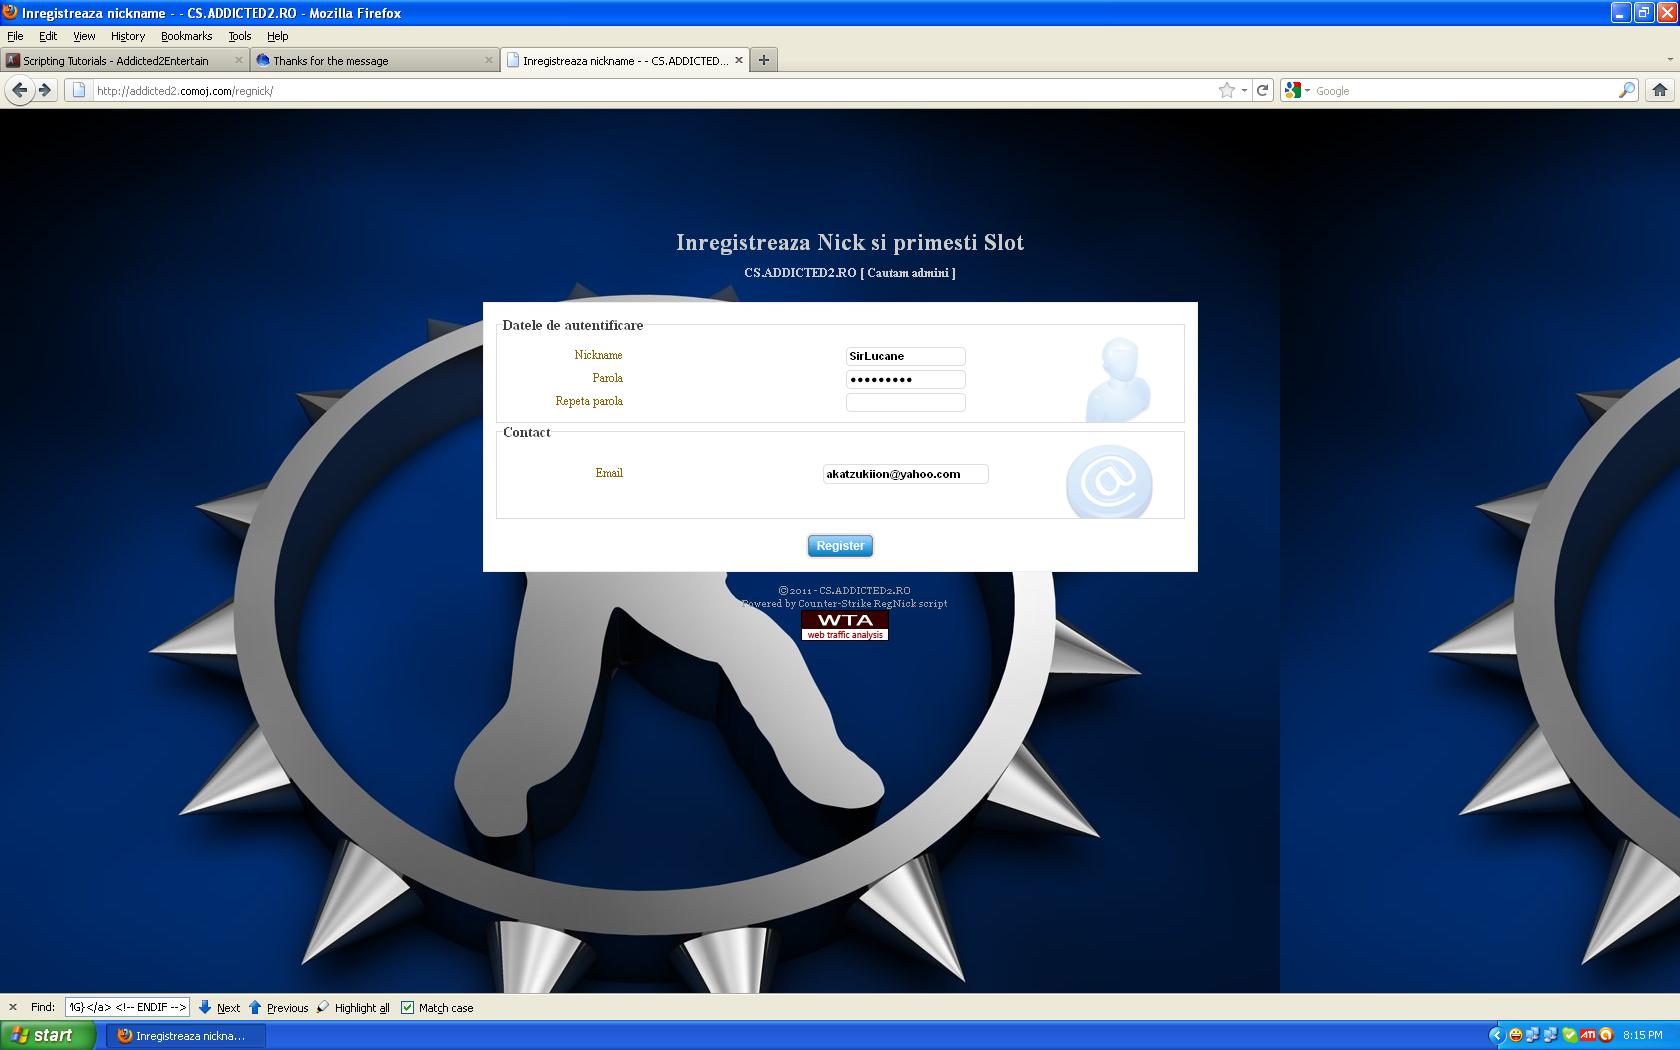Screen dimensions: 1680x1050
Task: Focus the Email input field
Action: coord(906,474)
